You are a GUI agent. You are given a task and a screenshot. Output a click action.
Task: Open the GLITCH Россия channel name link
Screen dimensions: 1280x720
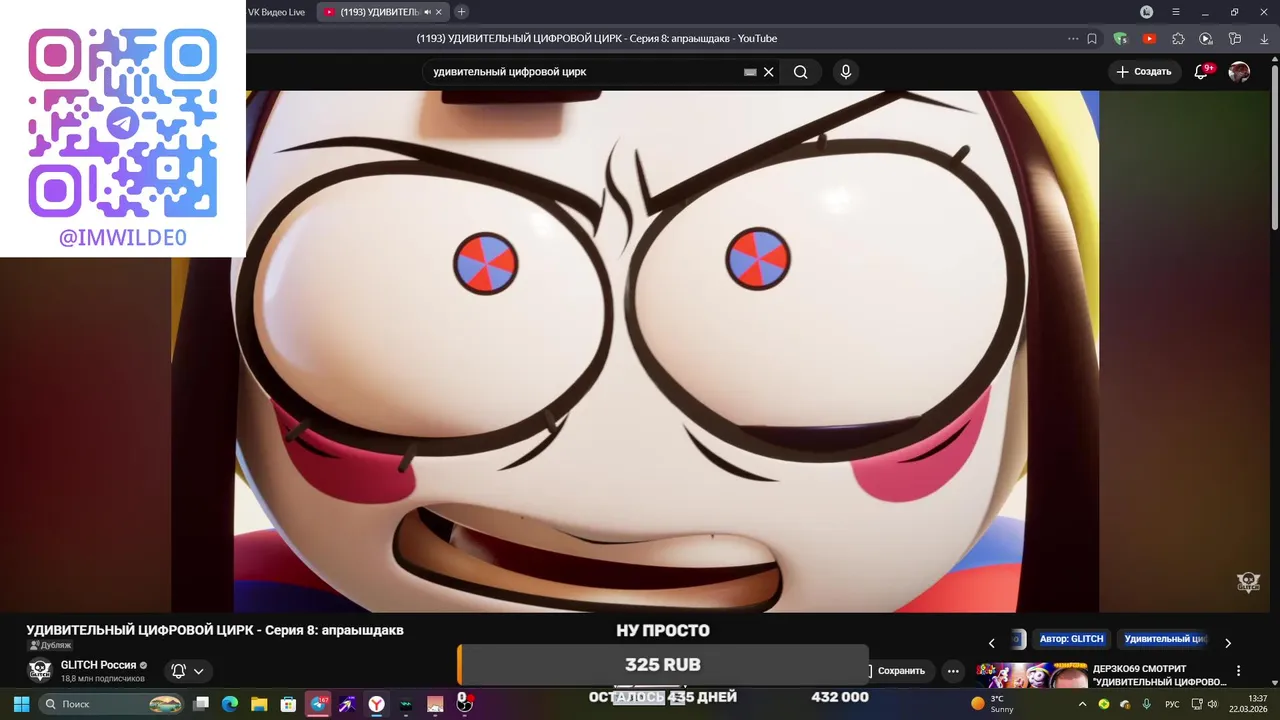coord(98,665)
